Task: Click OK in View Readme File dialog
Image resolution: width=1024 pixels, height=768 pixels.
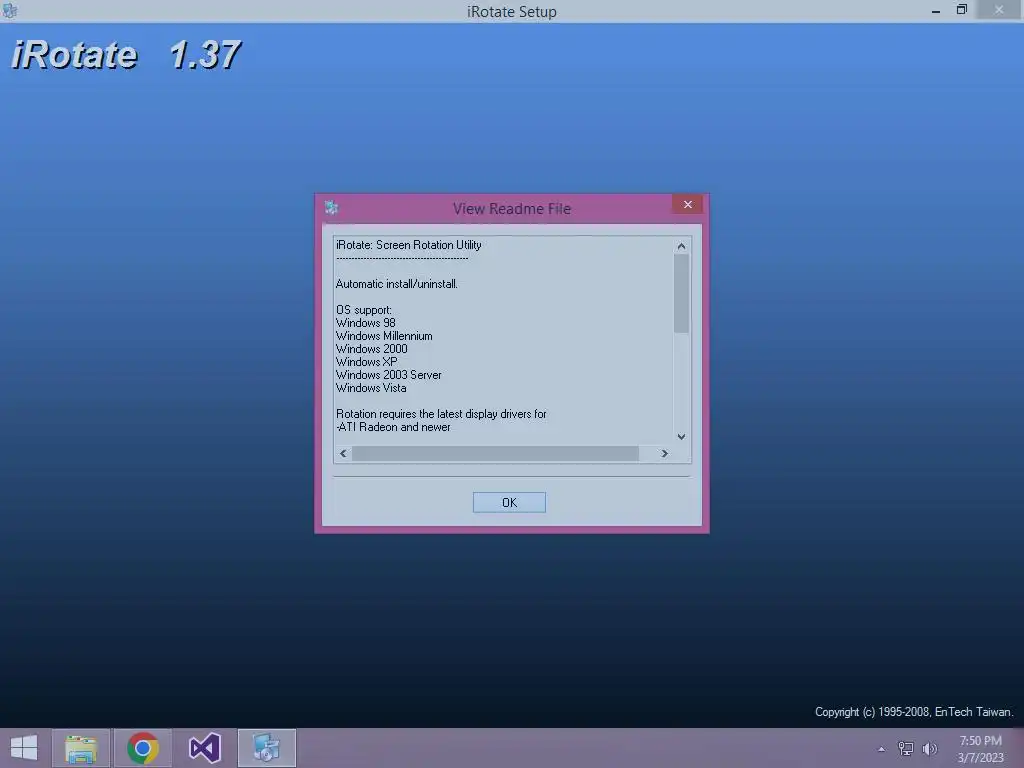Action: tap(509, 502)
